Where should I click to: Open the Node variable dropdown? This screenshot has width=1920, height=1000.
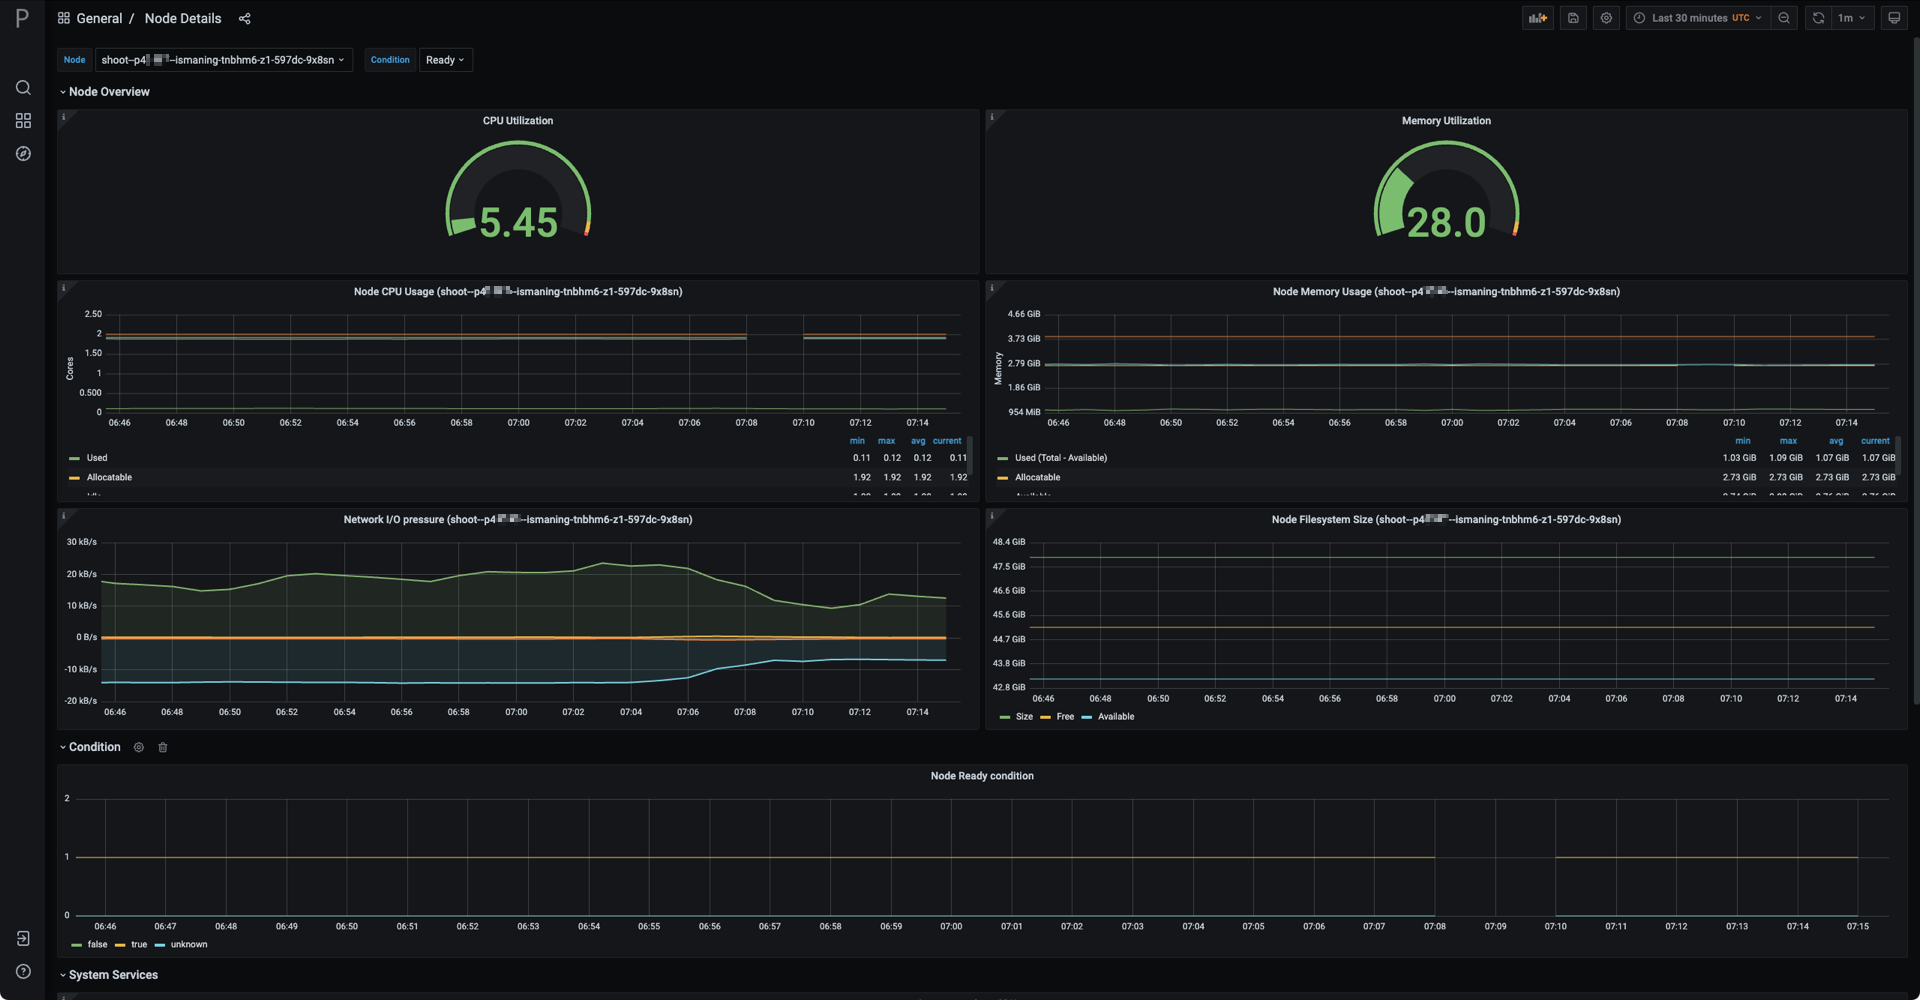point(223,60)
